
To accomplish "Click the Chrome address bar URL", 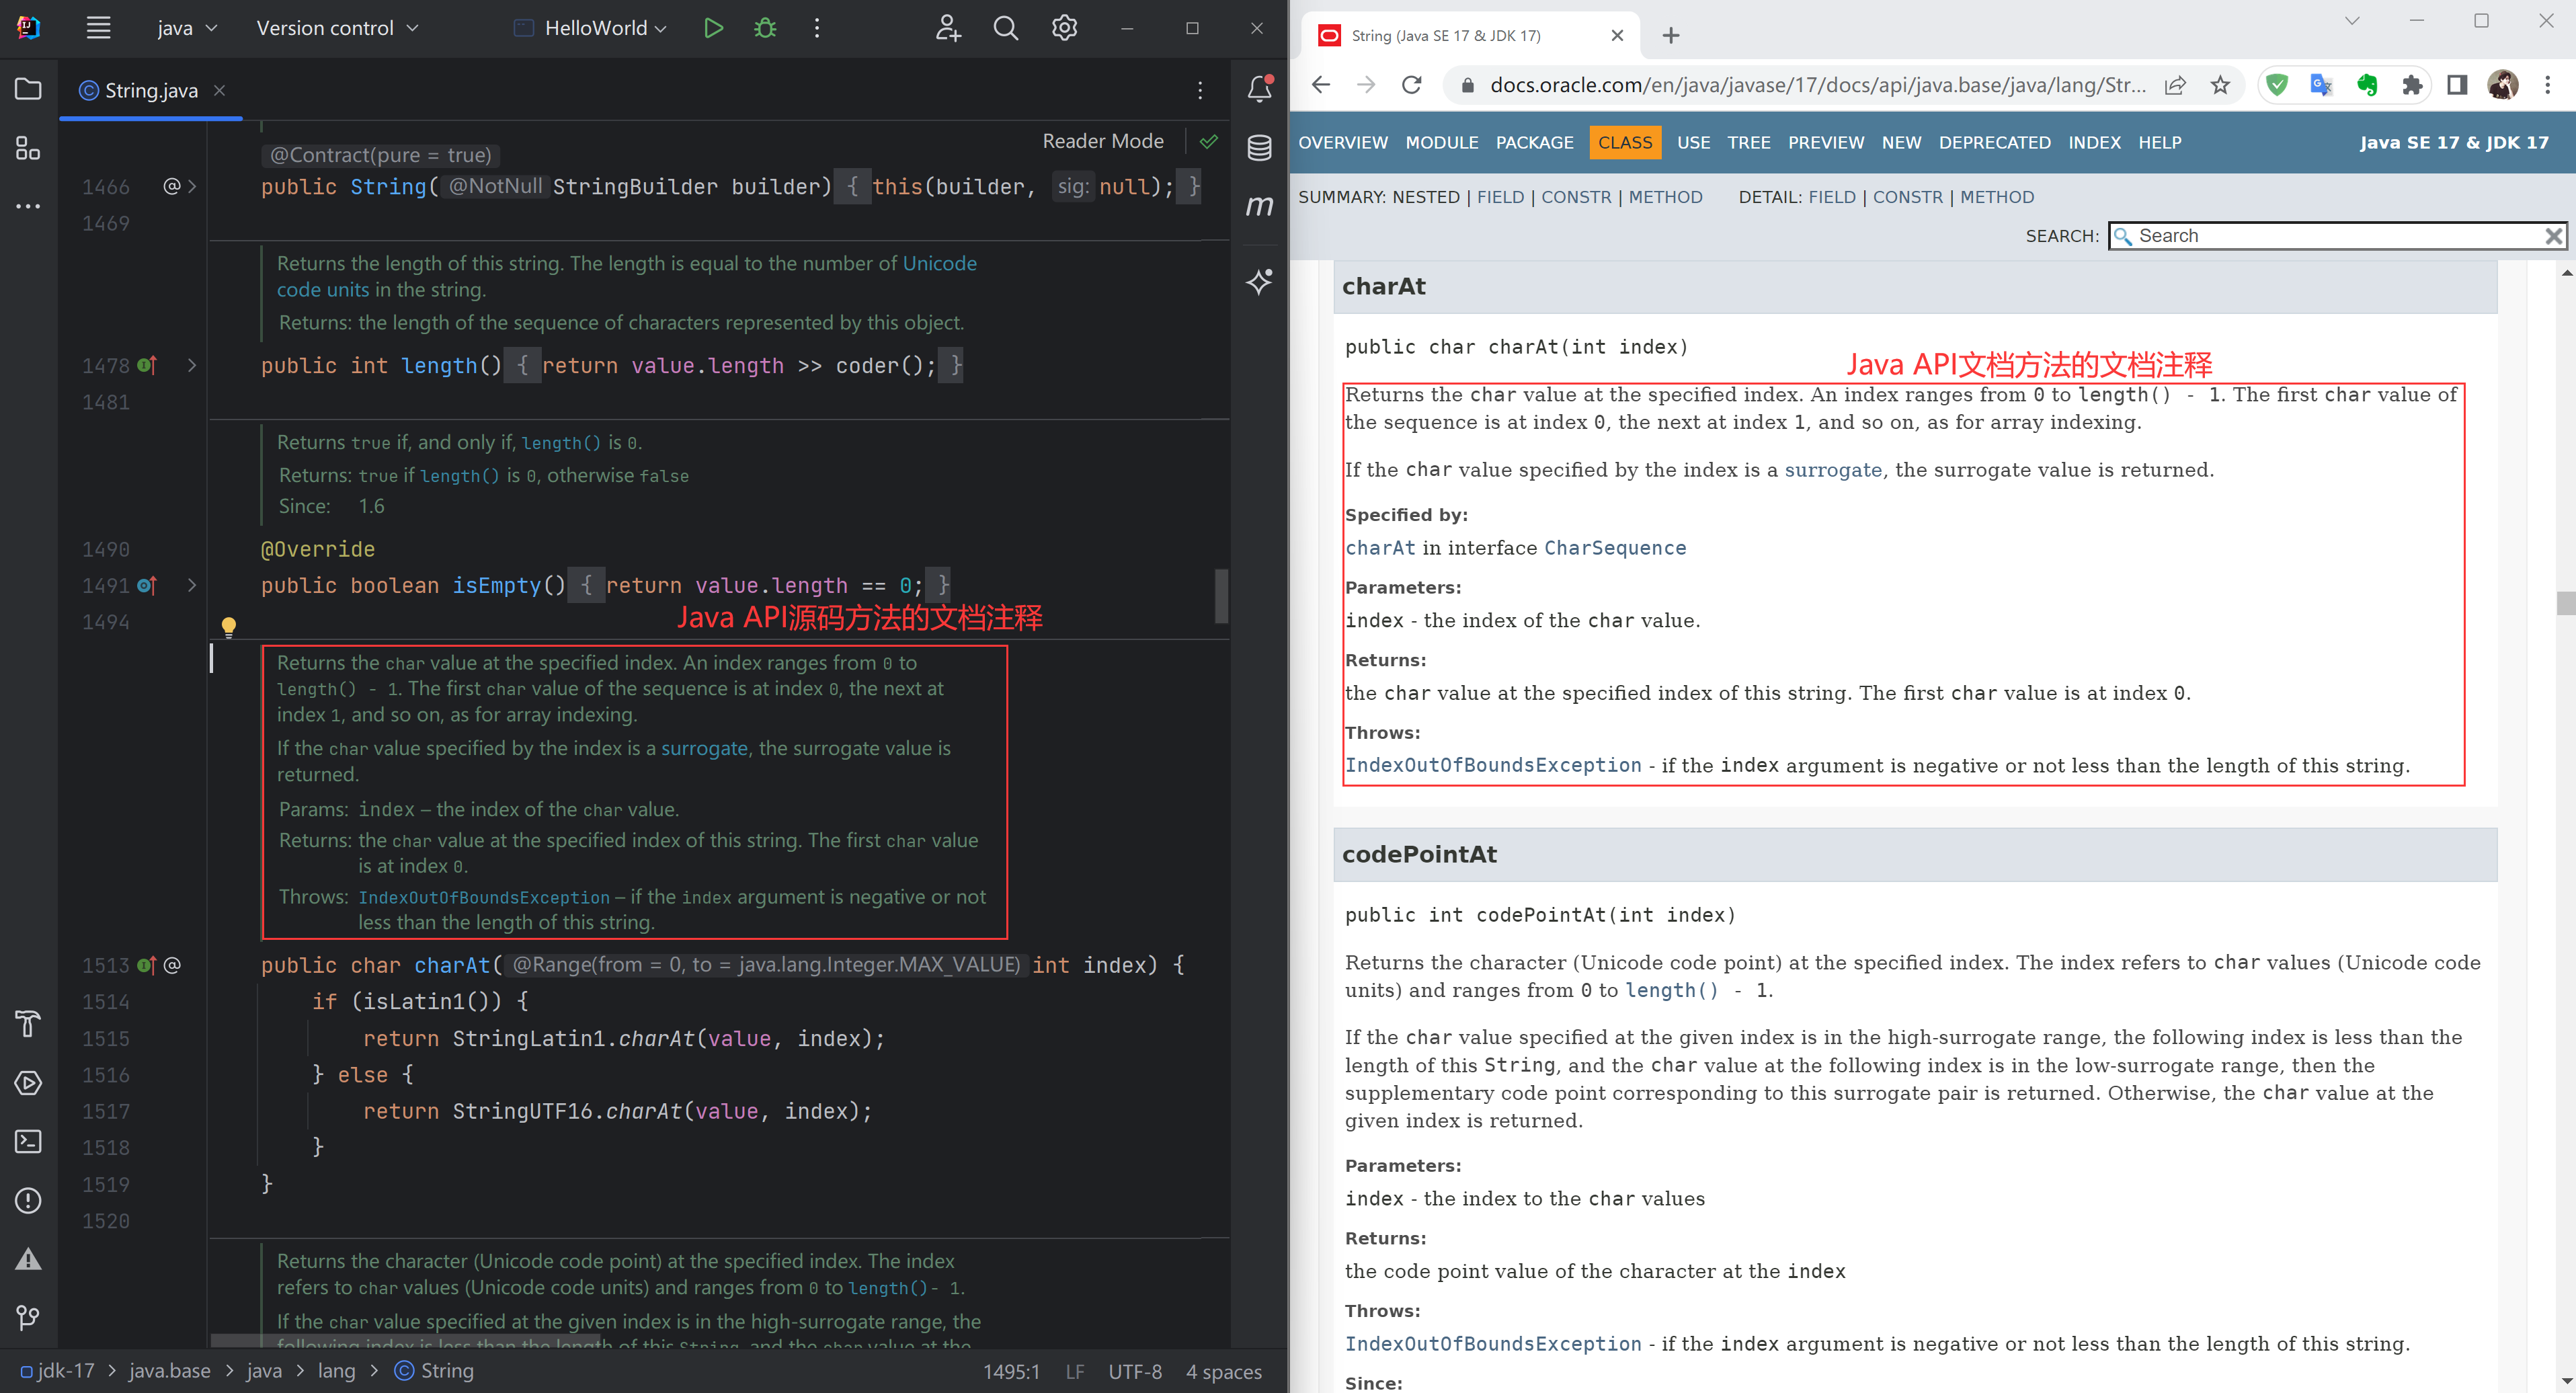I will tap(1817, 85).
